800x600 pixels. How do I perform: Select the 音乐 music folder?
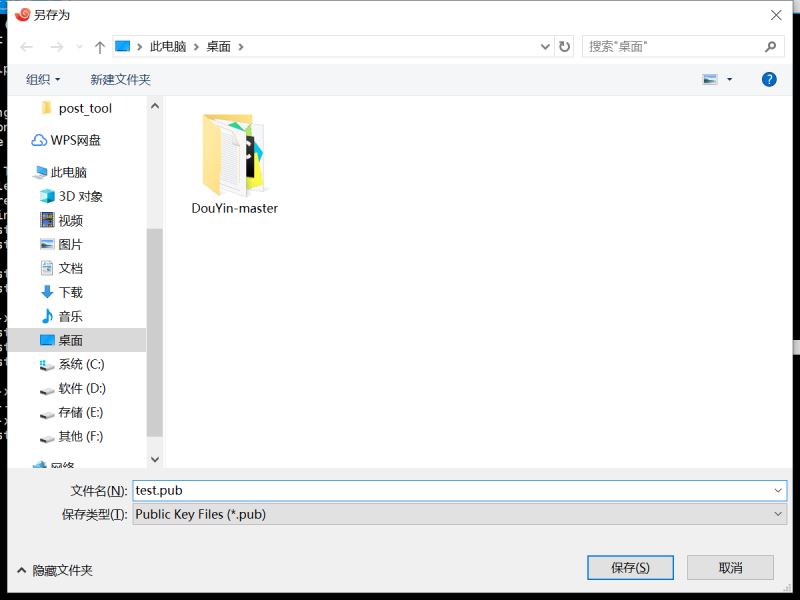(x=70, y=316)
